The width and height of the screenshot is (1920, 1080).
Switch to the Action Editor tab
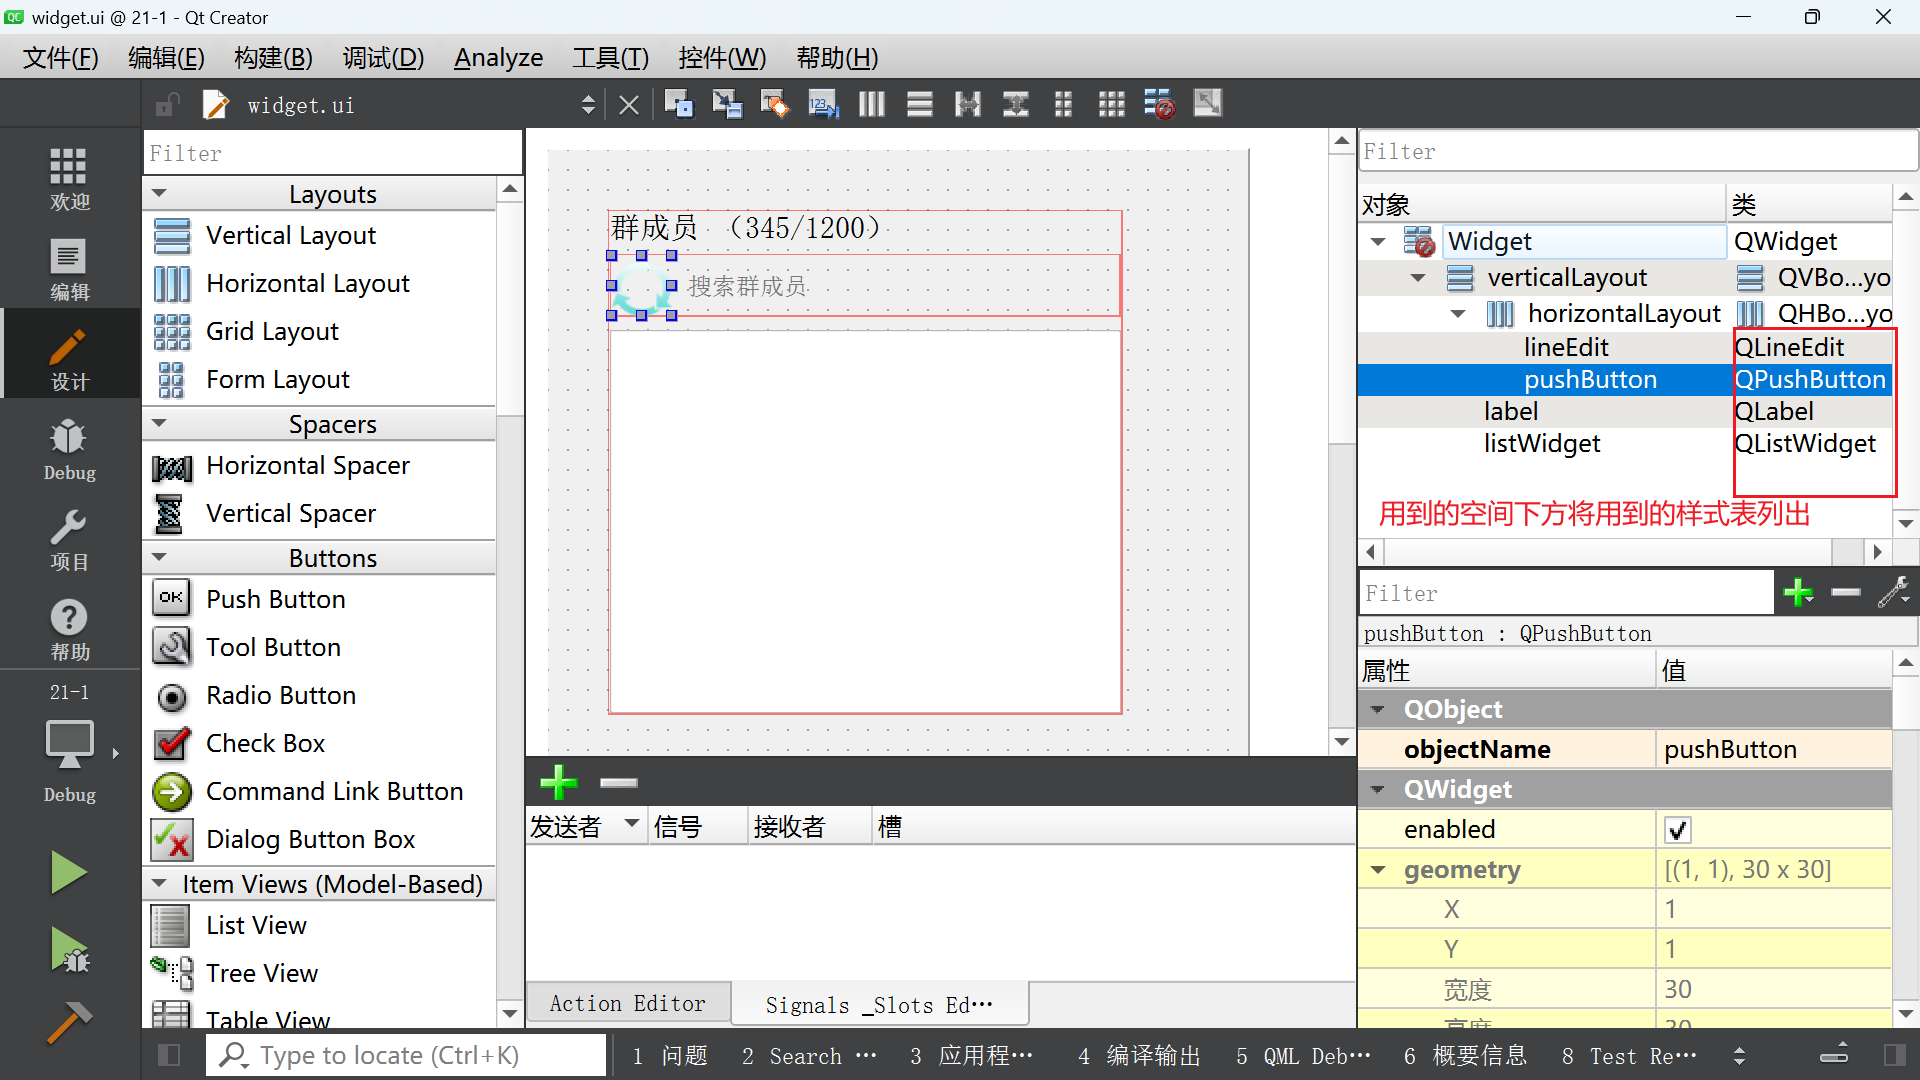coord(627,1004)
